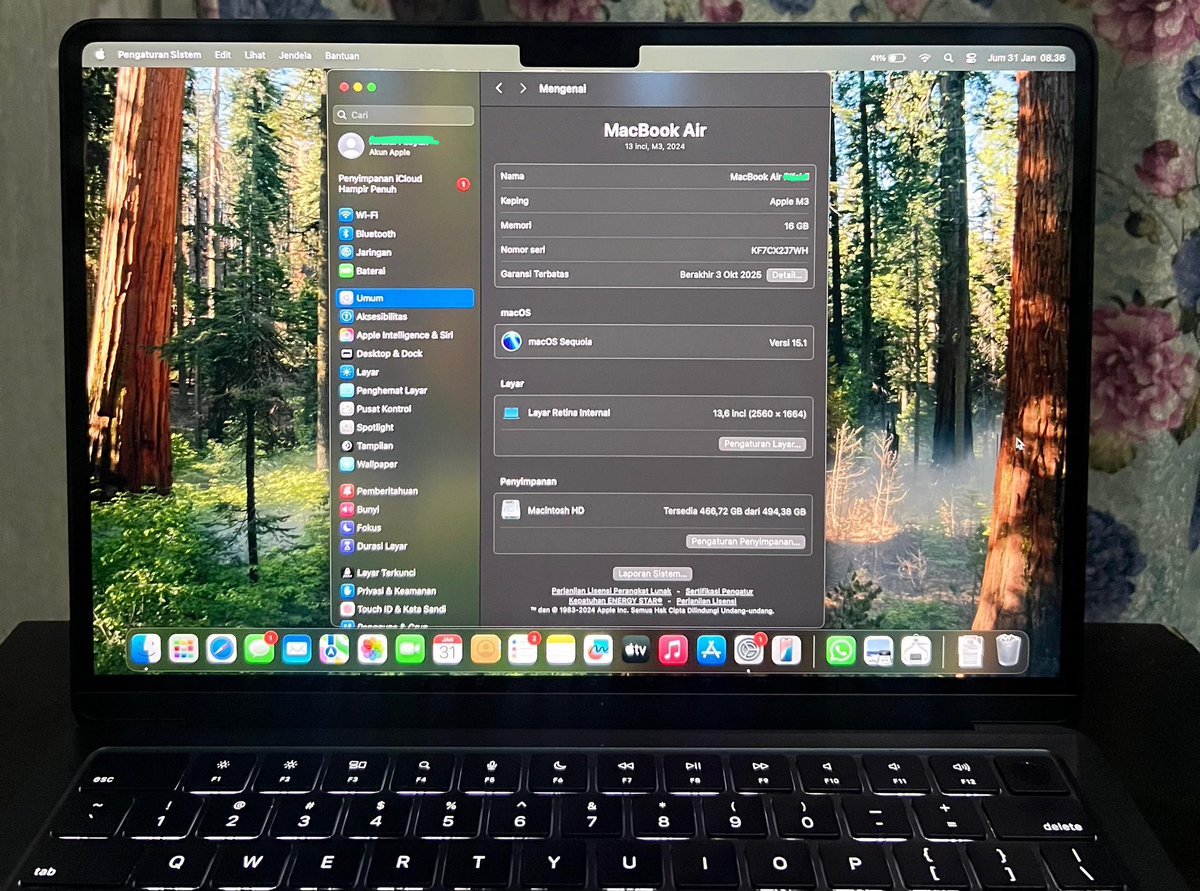Select Pemberitahuan in the sidebar
The width and height of the screenshot is (1200, 891).
coord(404,491)
